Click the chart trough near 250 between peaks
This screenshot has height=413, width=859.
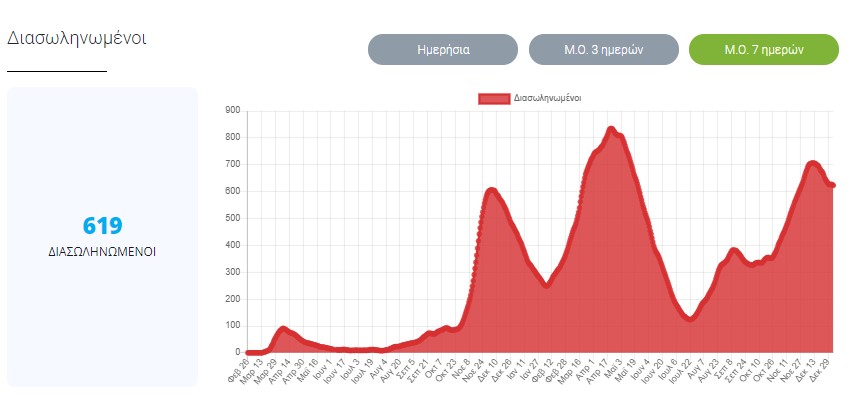point(546,285)
